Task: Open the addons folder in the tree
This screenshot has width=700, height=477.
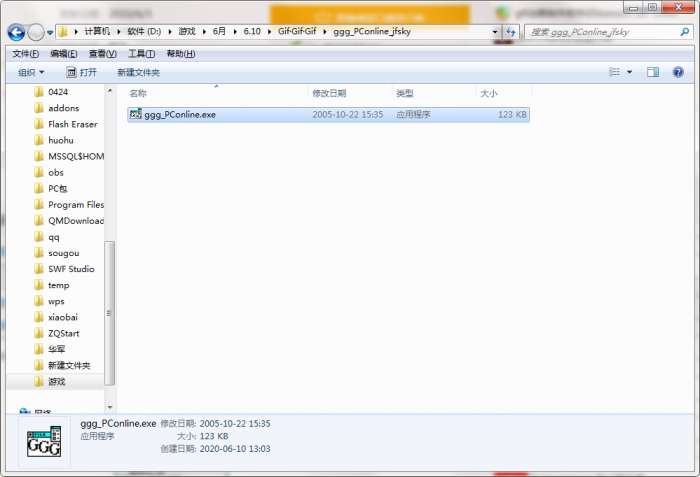Action: (63, 108)
